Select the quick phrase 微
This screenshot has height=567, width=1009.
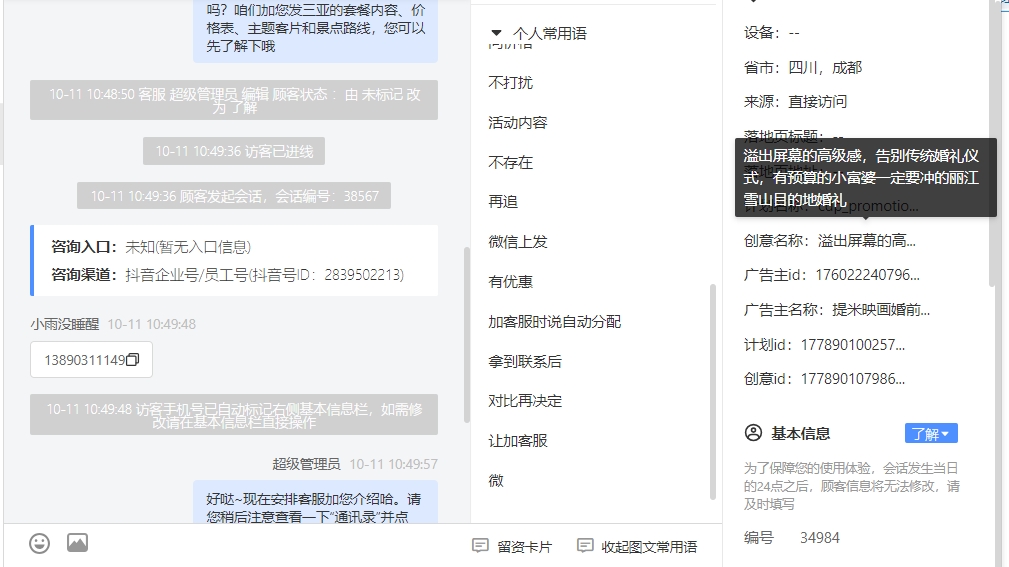(495, 480)
